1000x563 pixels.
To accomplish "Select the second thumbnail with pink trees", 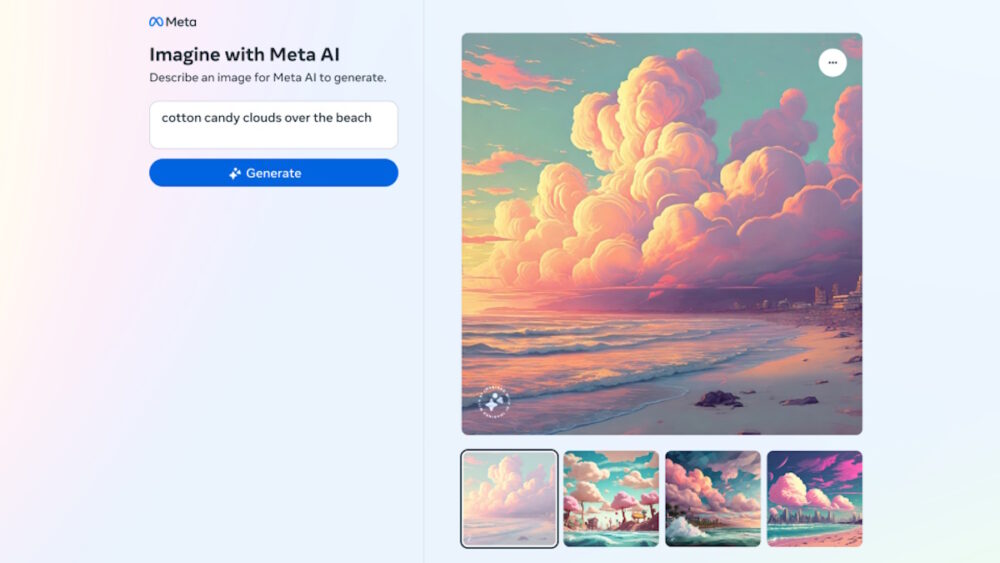I will (611, 499).
